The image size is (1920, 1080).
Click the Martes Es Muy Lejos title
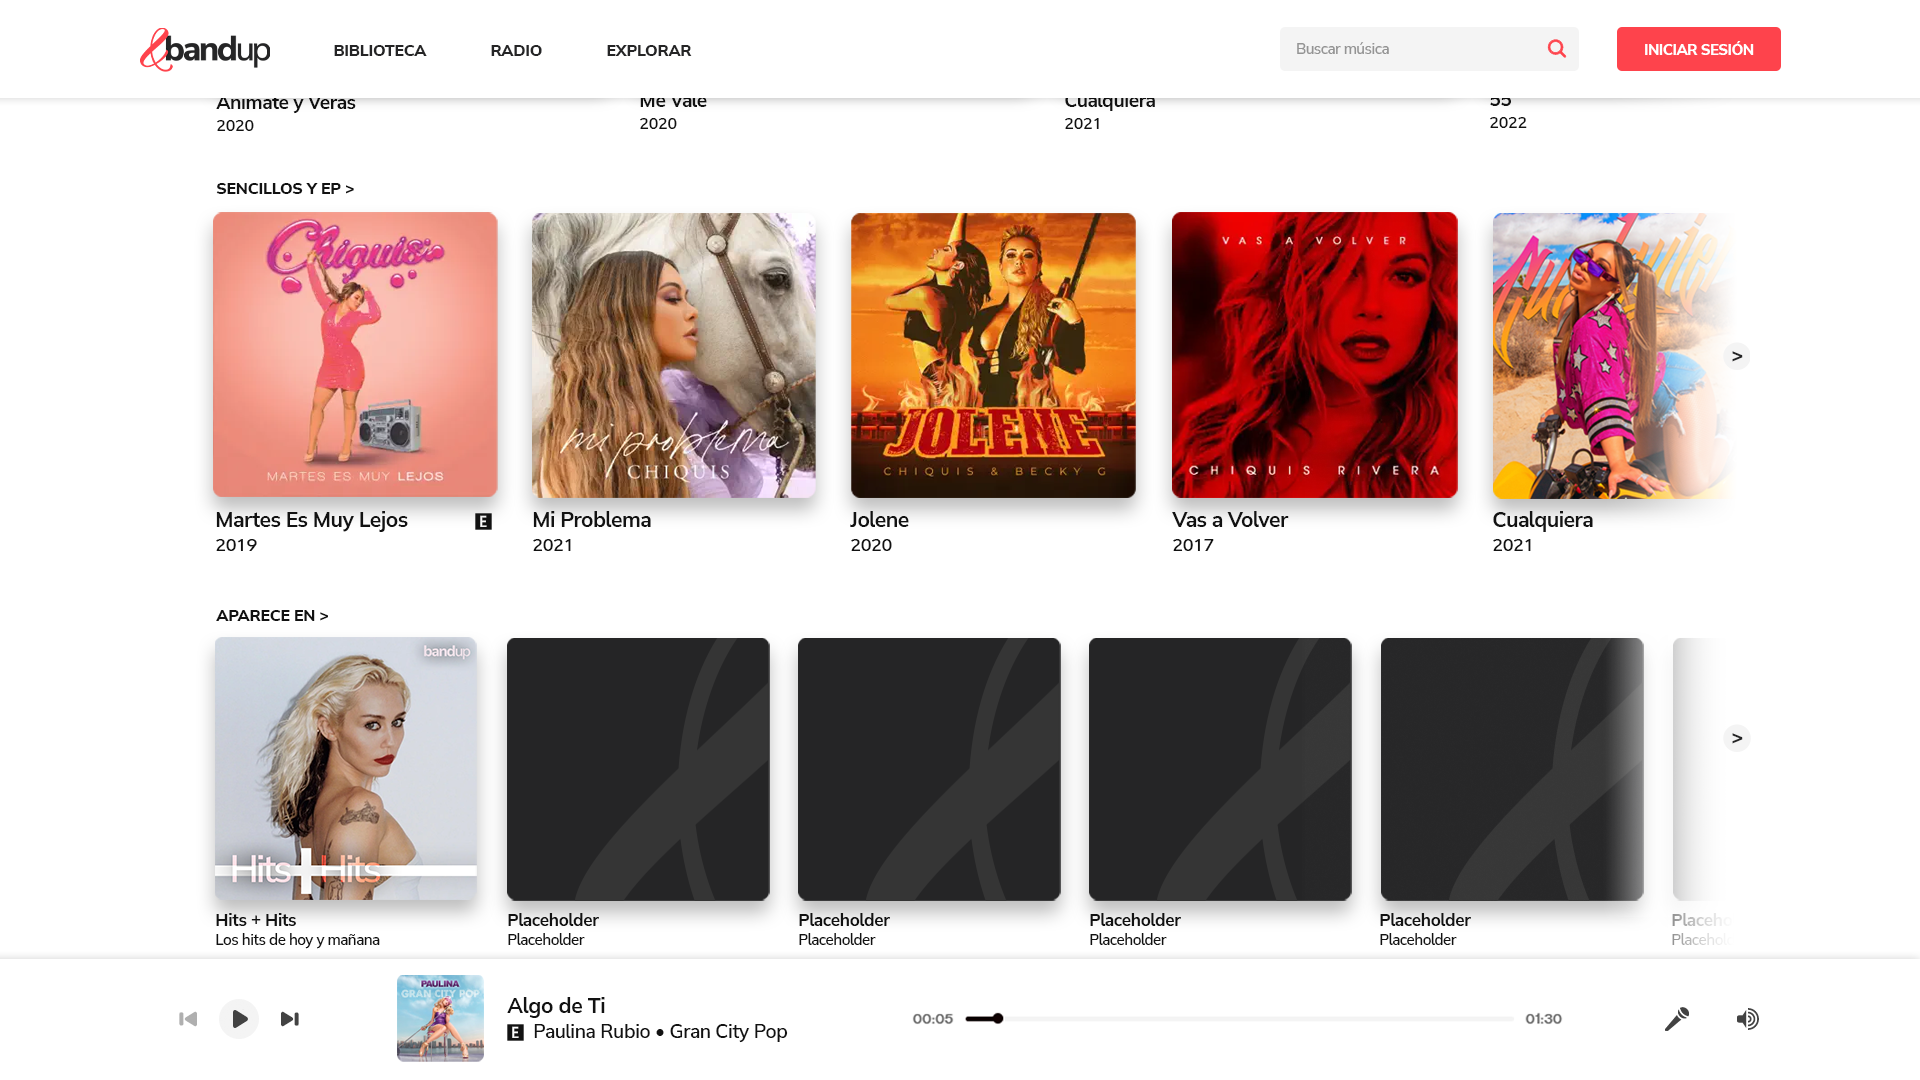(312, 521)
